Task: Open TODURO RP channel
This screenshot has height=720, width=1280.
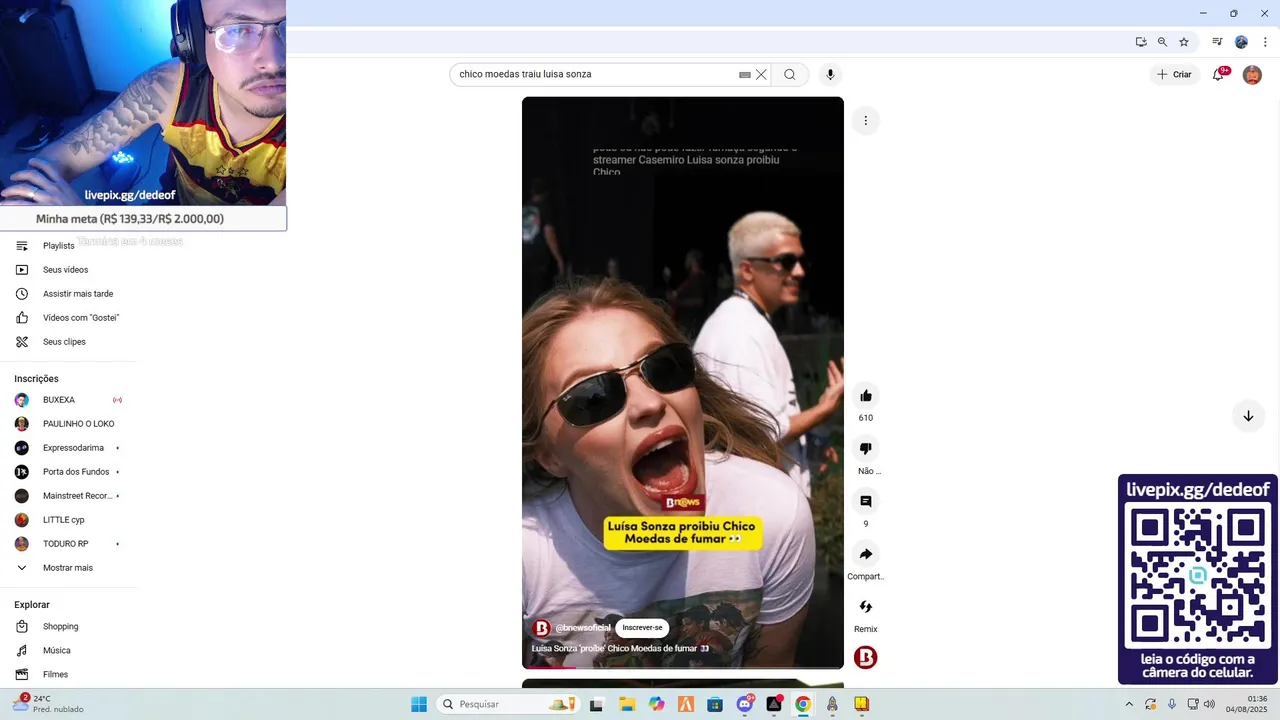Action: pos(68,544)
